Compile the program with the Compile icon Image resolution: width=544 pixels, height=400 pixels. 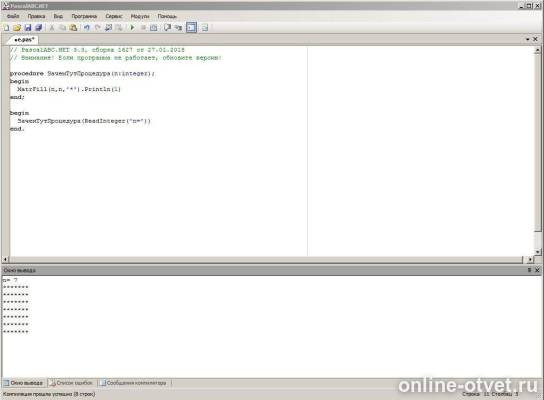[x=154, y=28]
